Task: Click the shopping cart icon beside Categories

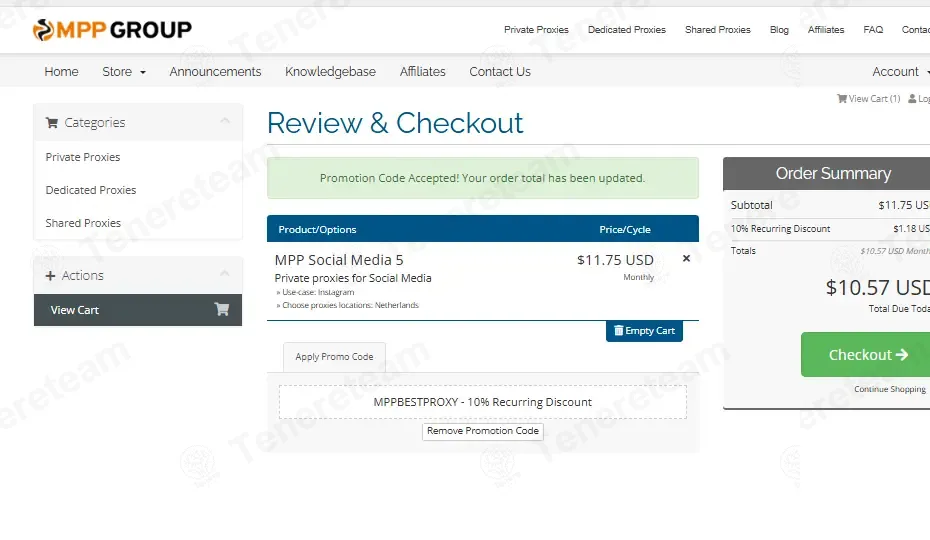Action: 52,123
